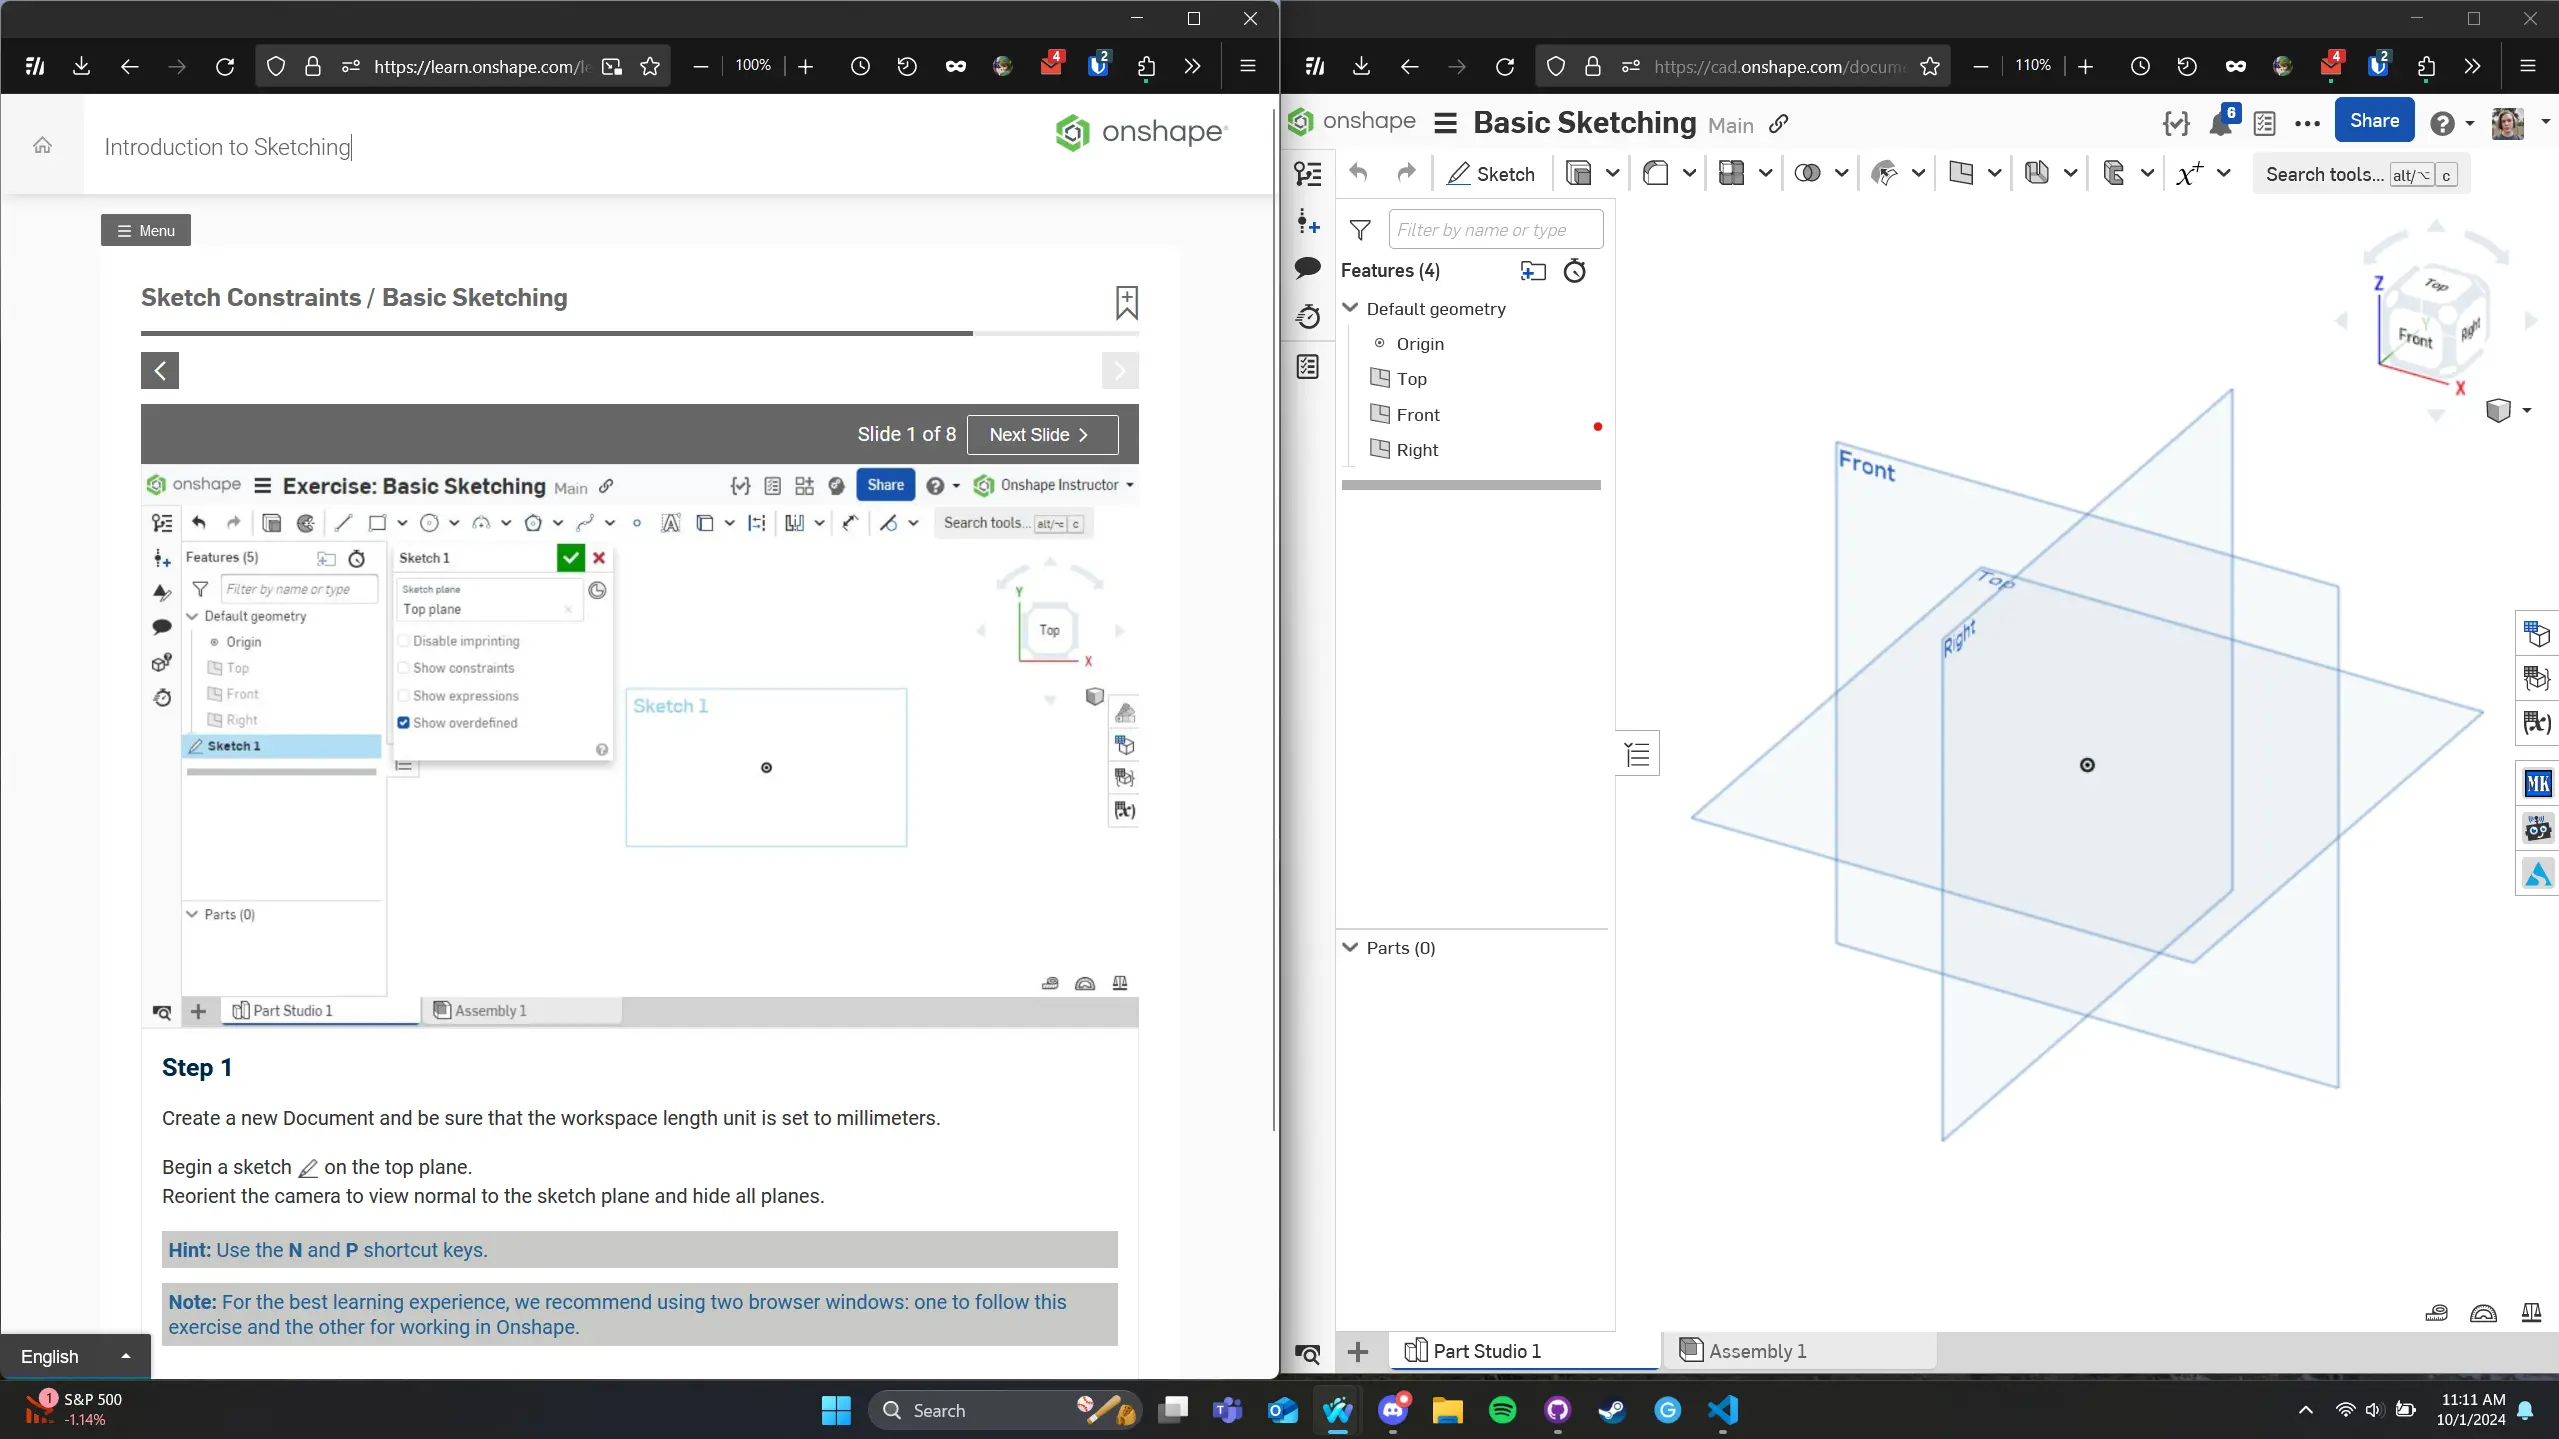Click the rollback stopwatch icon beside Features
This screenshot has height=1439, width=2559.
click(x=1574, y=271)
